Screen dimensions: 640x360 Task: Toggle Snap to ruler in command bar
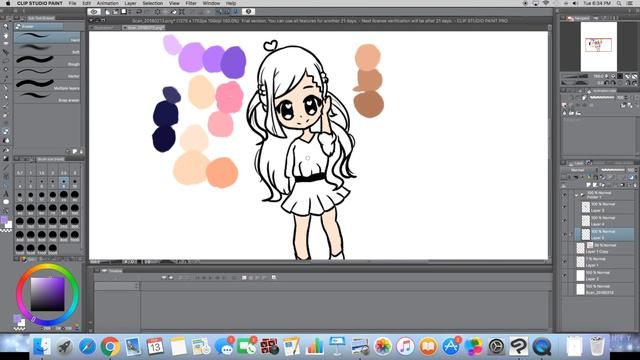point(219,11)
